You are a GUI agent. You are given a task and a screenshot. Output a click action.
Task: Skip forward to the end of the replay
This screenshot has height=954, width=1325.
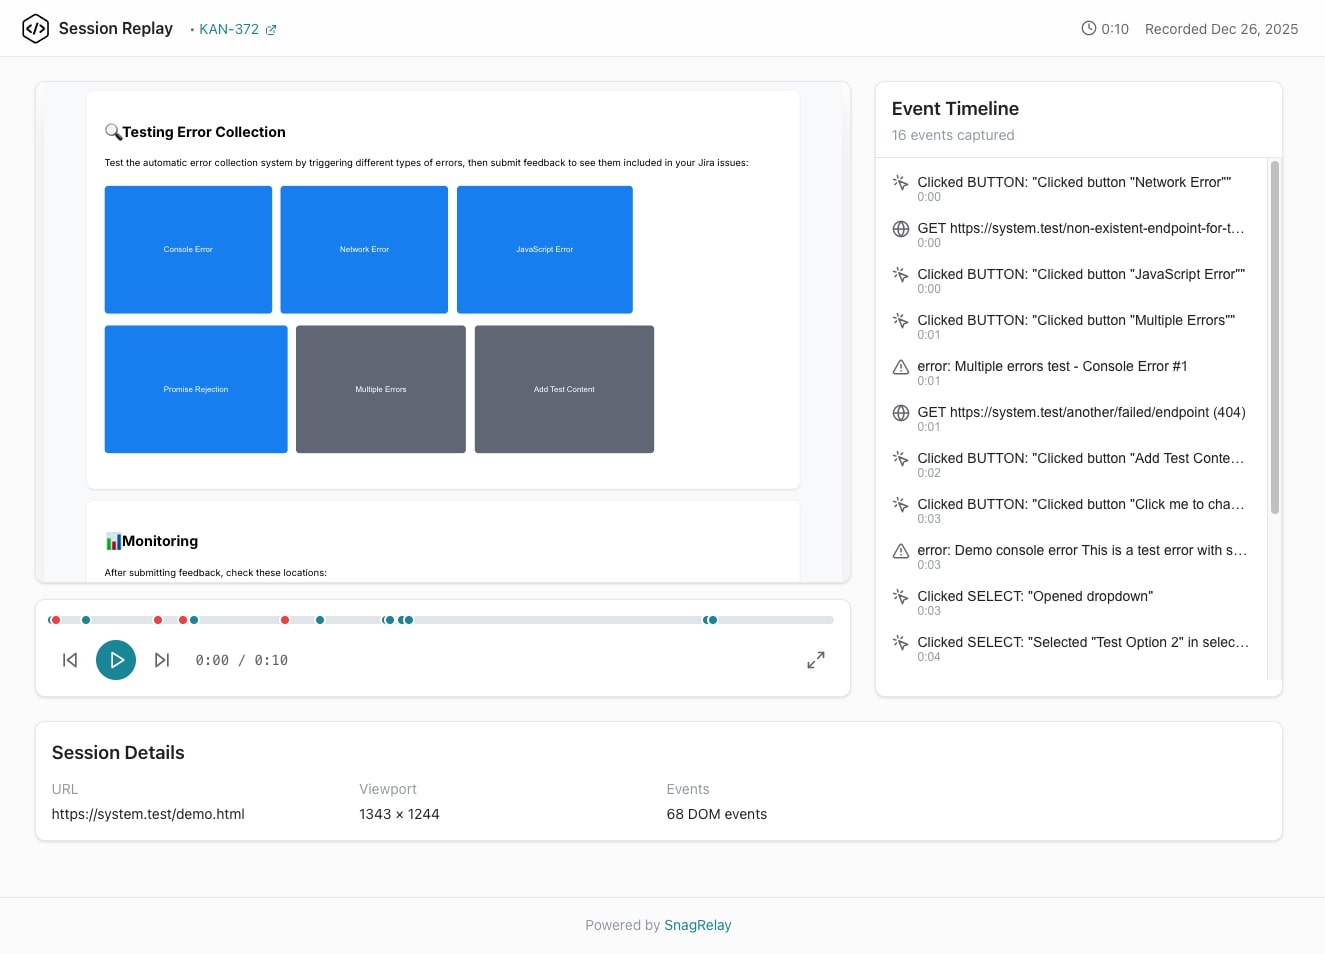click(162, 660)
